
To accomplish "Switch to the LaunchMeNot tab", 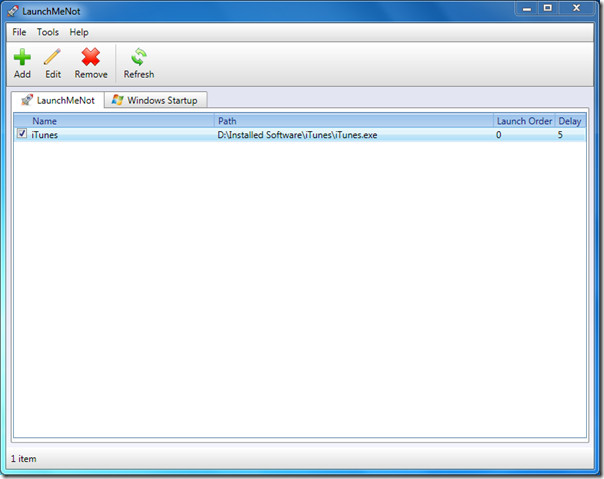I will point(58,100).
